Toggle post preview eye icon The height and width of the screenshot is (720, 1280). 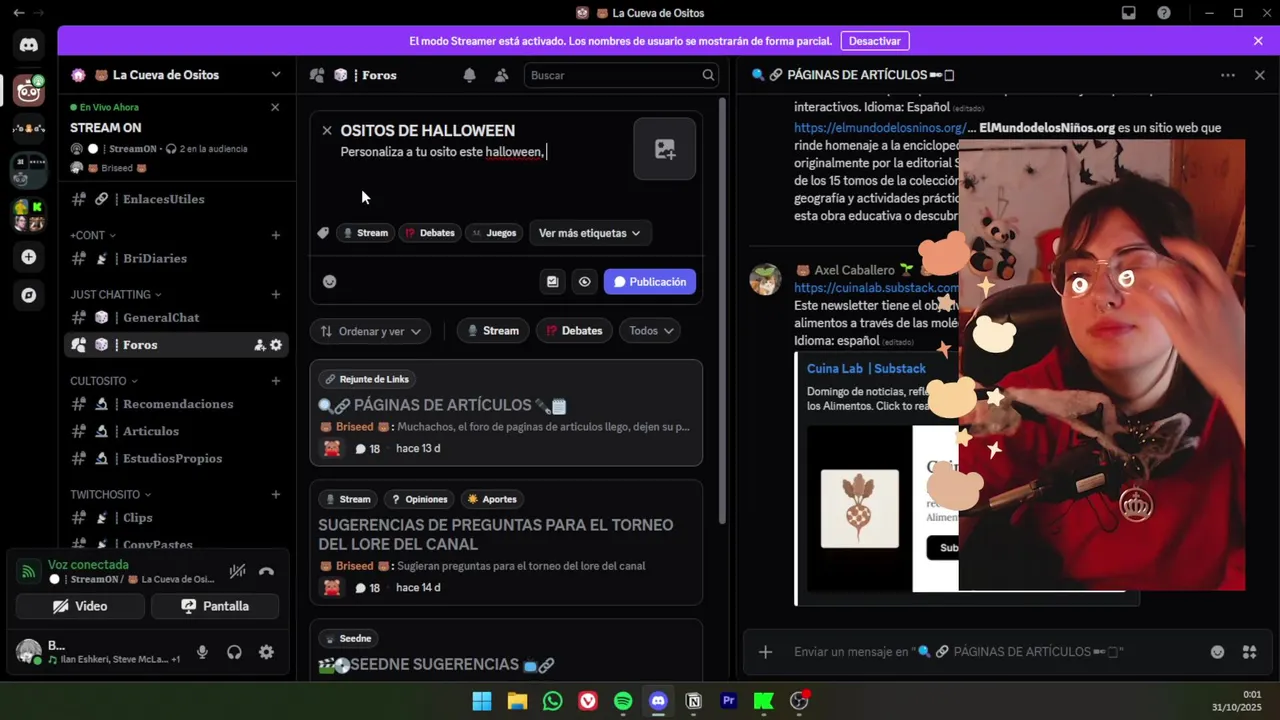[584, 282]
